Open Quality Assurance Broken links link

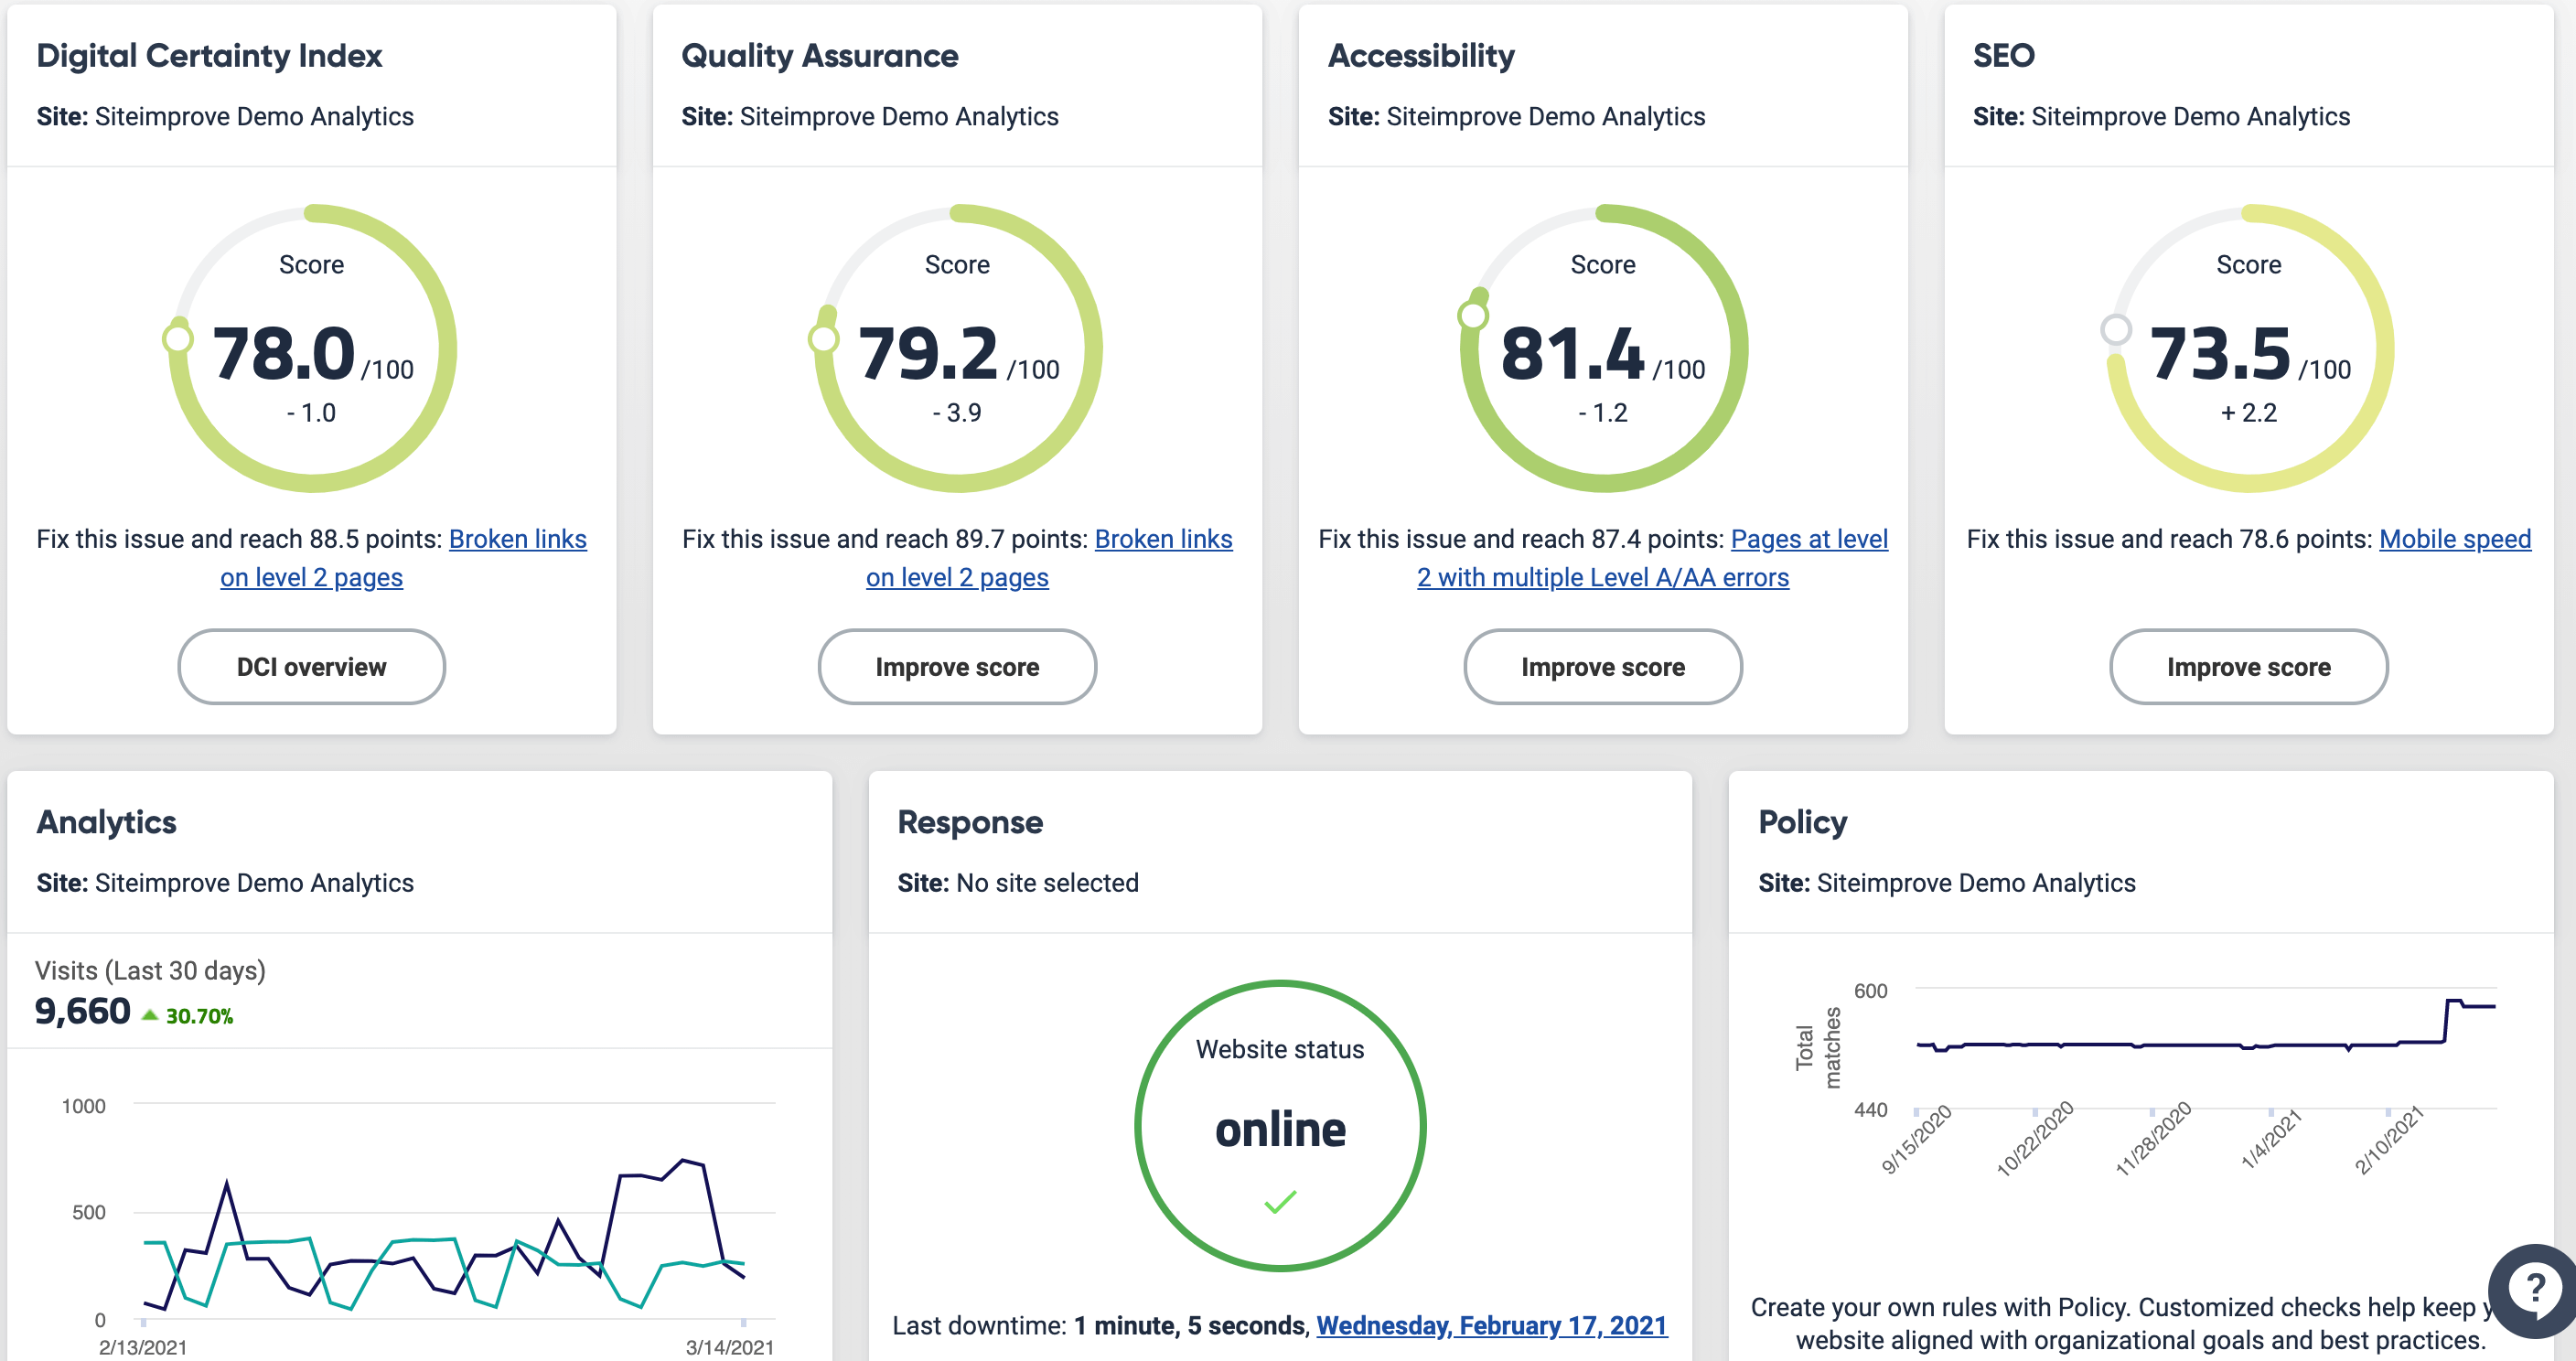[x=1163, y=539]
